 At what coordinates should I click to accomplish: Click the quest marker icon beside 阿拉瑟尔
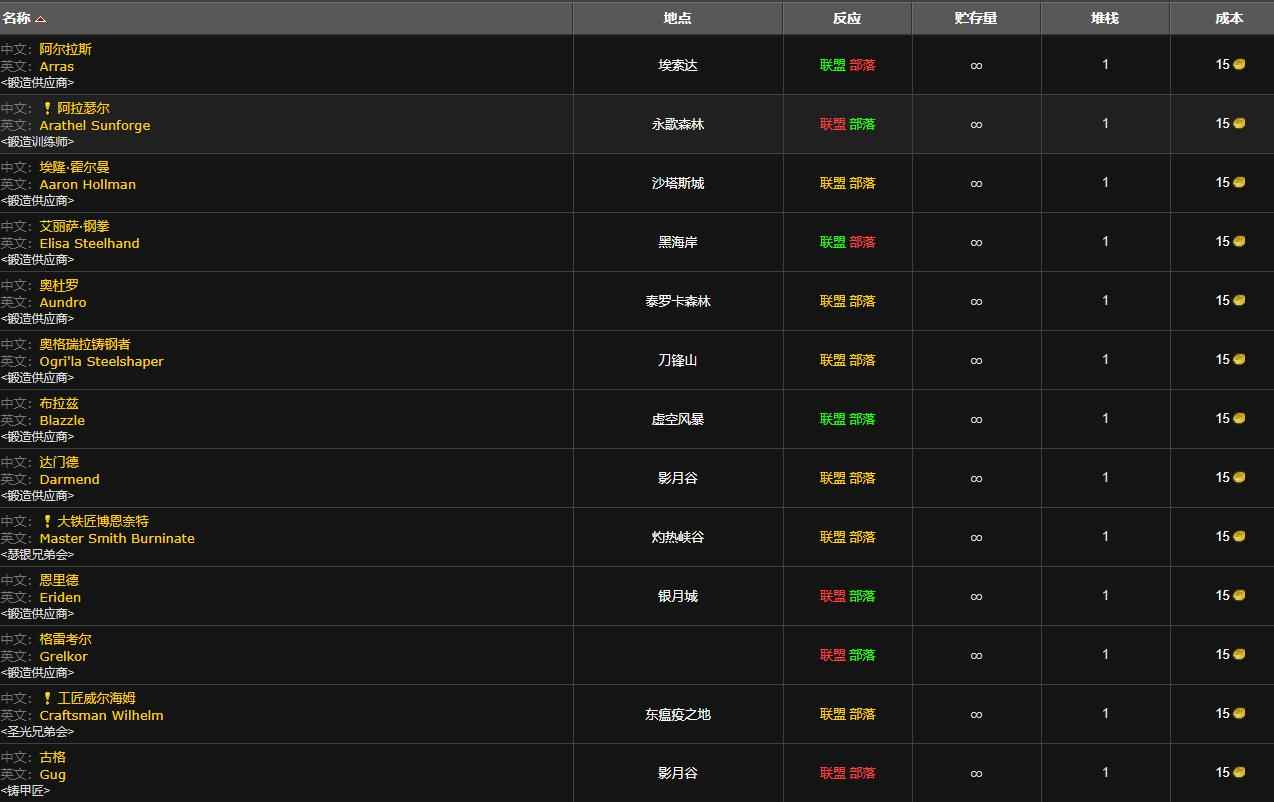tap(47, 108)
